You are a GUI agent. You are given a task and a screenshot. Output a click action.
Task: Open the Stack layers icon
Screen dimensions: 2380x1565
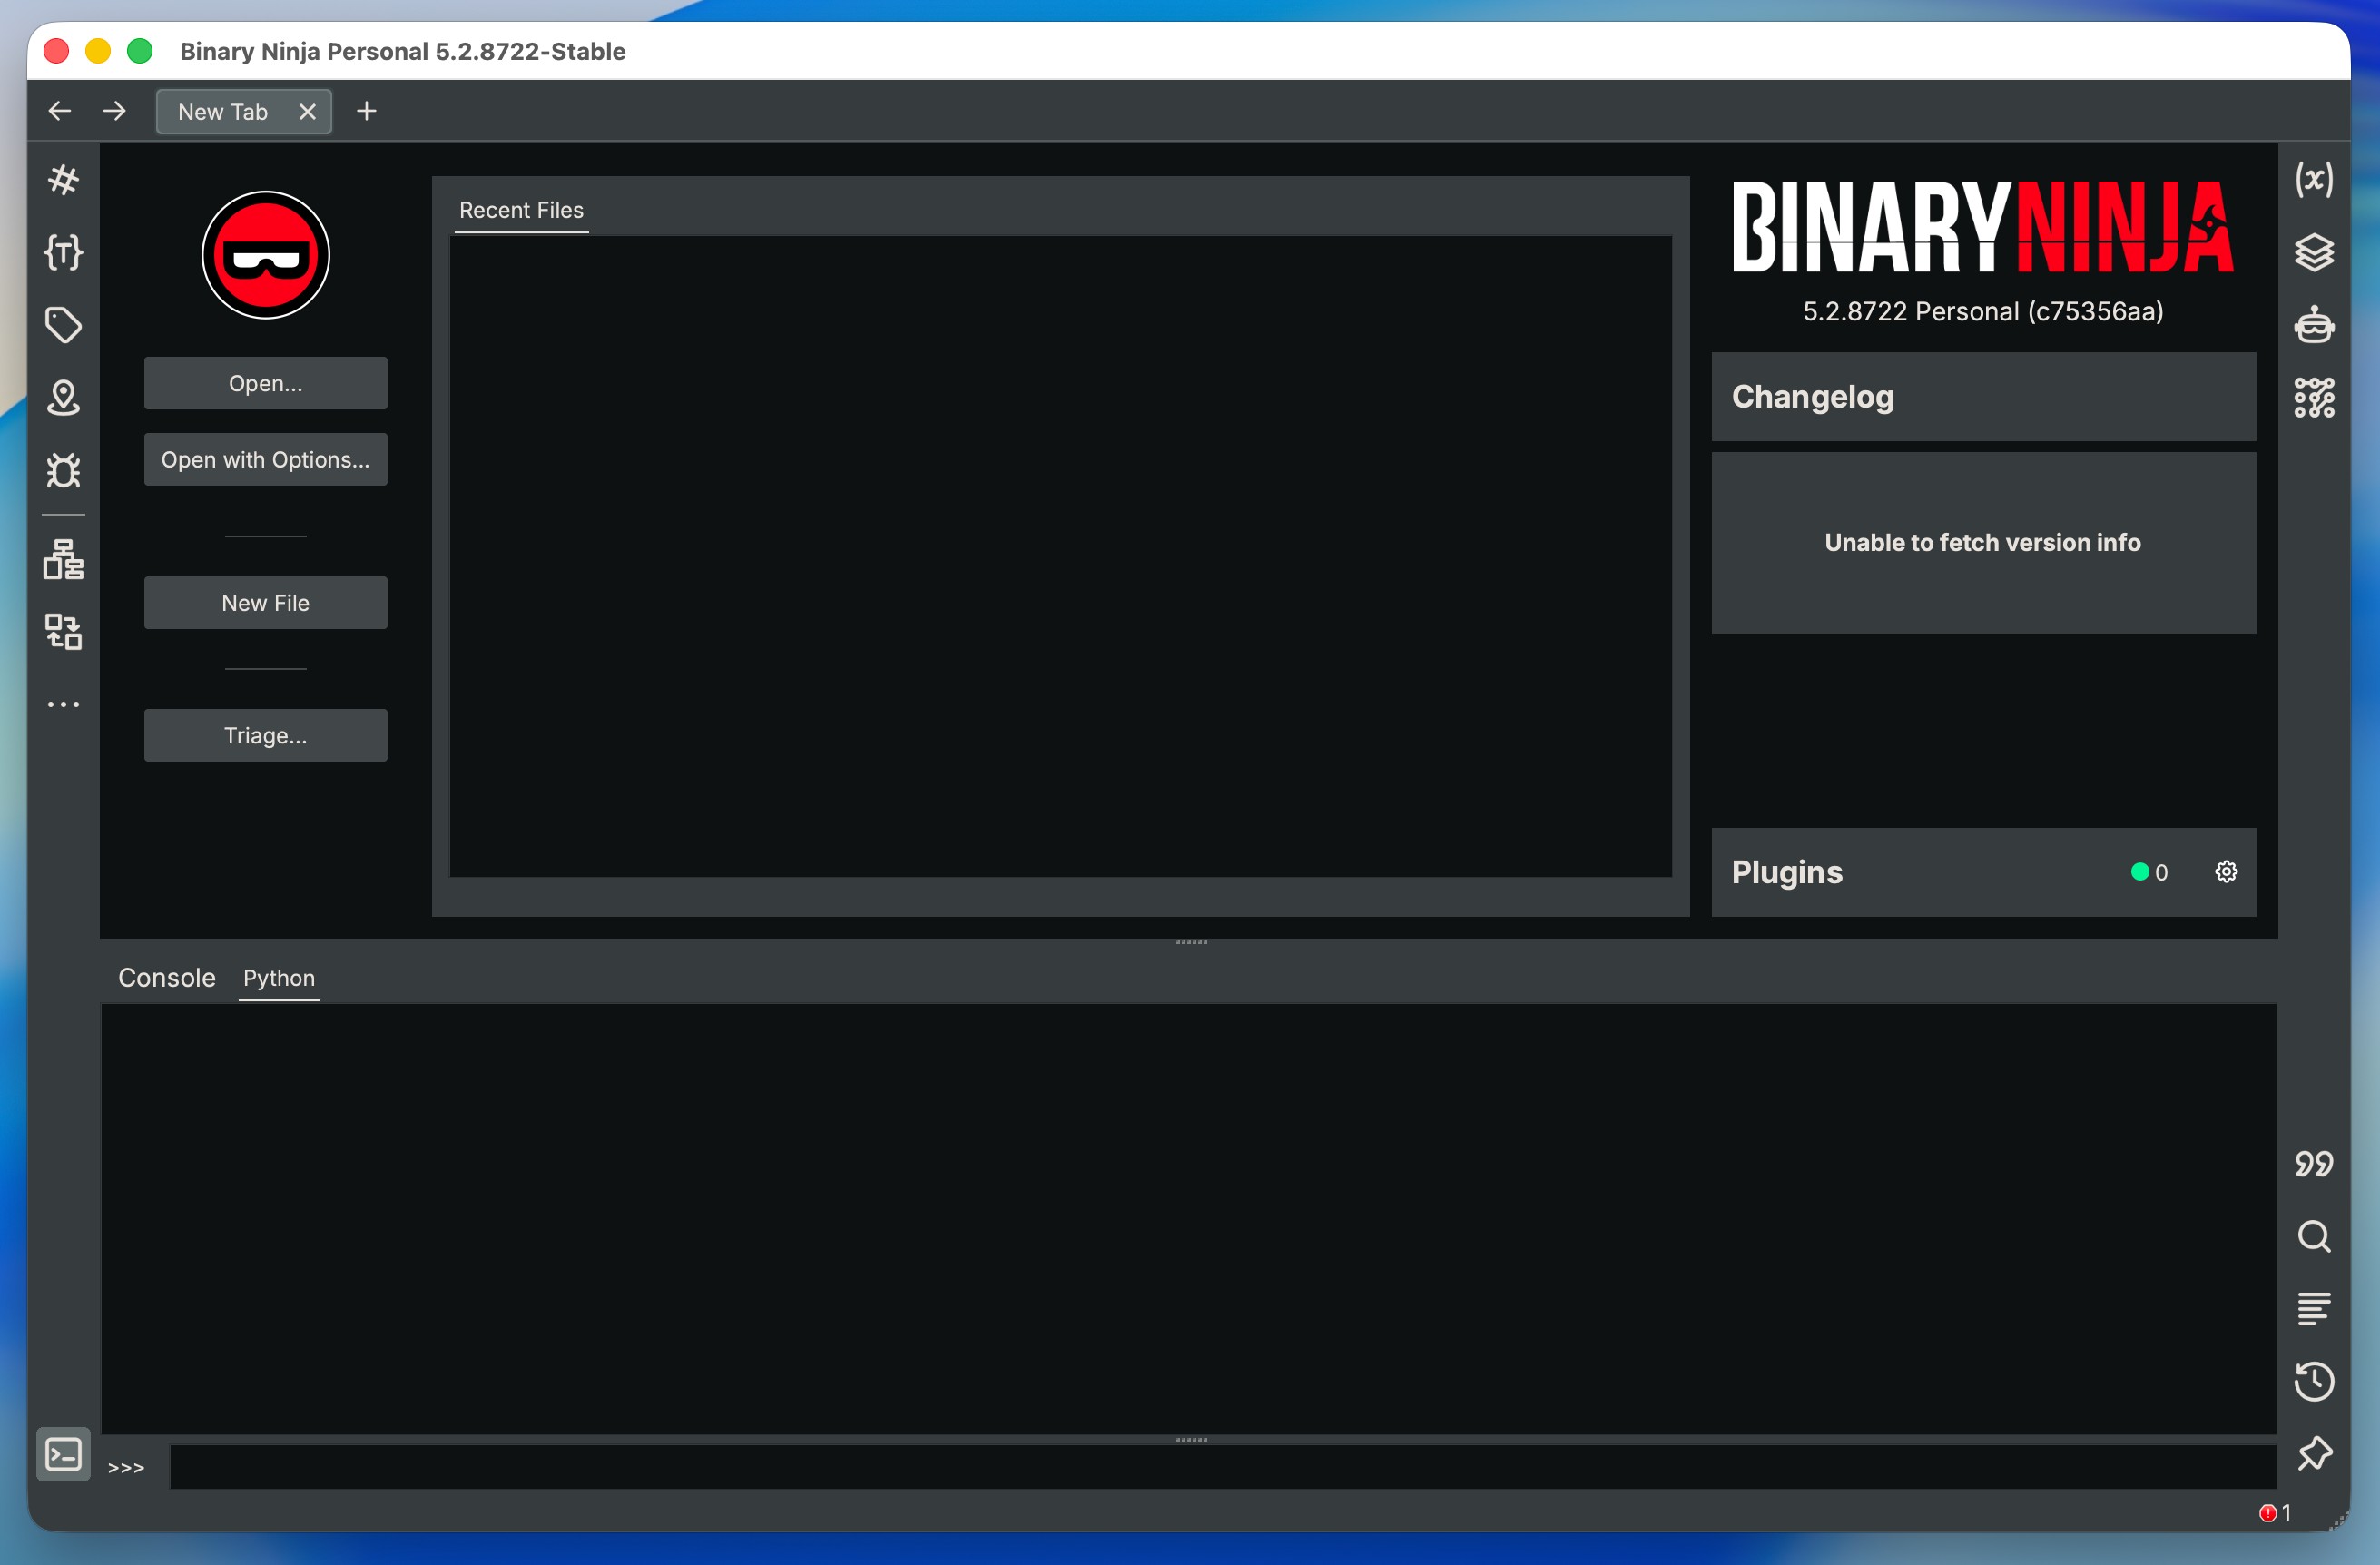[x=2313, y=252]
